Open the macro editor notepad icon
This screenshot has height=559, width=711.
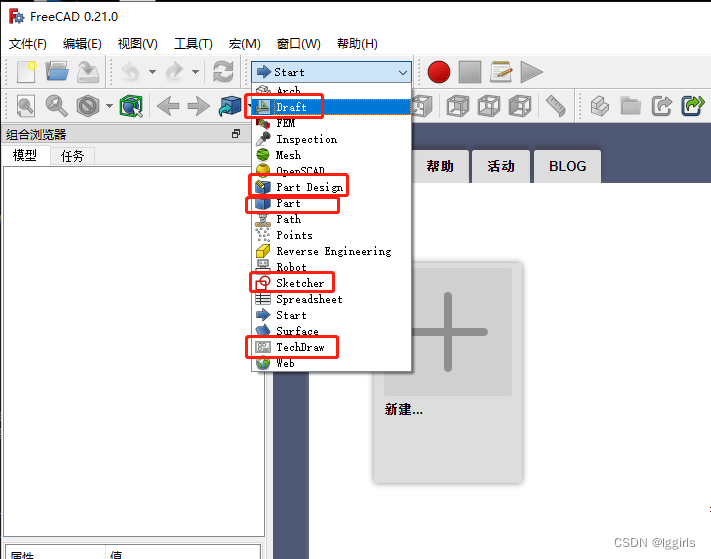tap(501, 72)
